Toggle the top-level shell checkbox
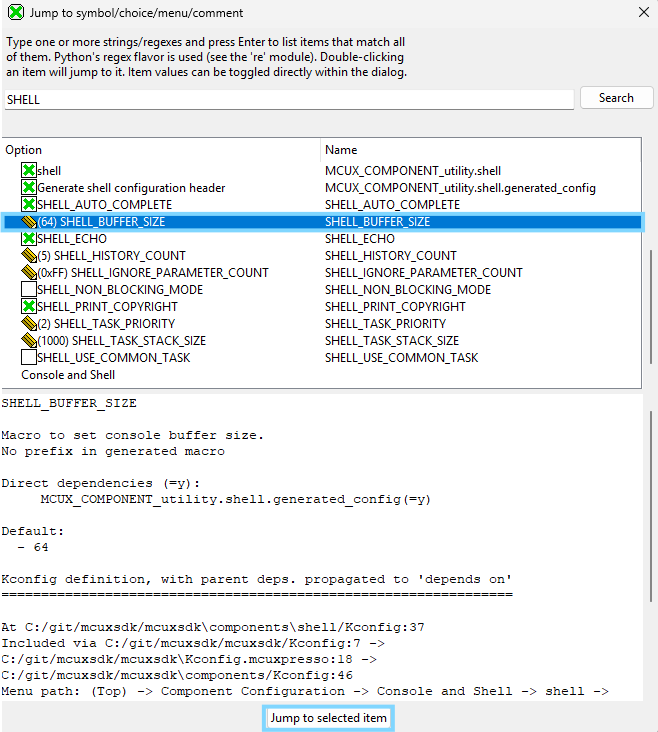 pyautogui.click(x=29, y=171)
